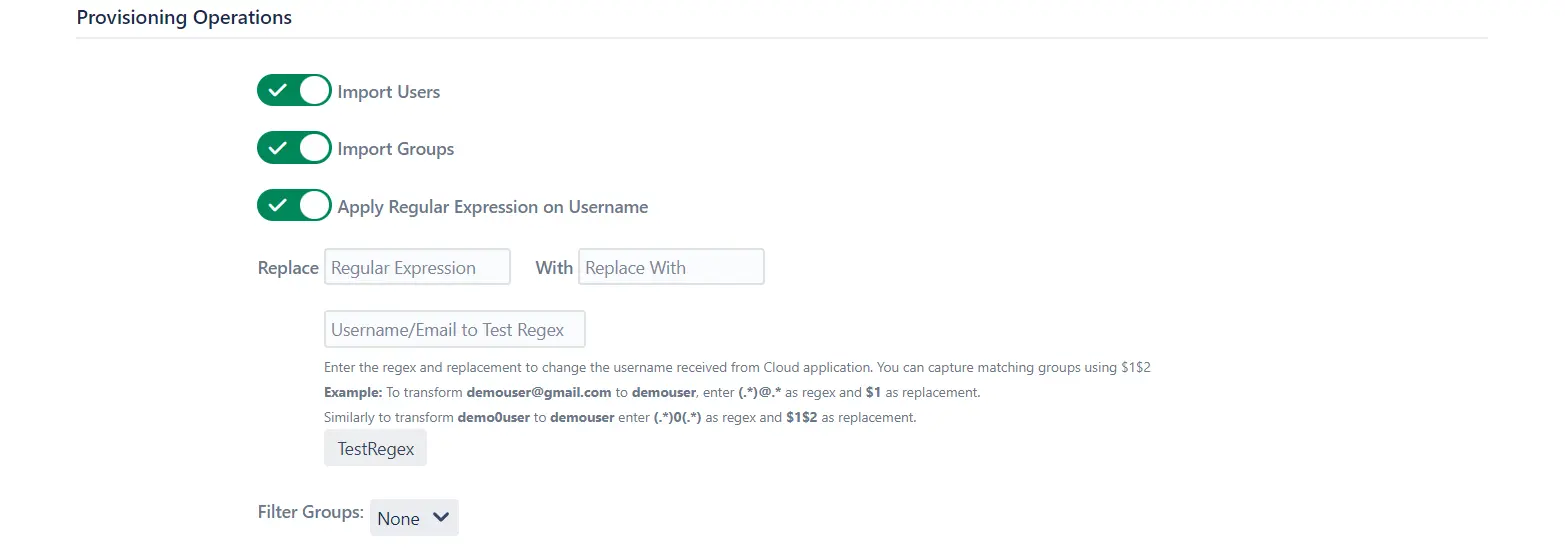
Task: Click the Filter Groups label
Action: click(x=310, y=512)
